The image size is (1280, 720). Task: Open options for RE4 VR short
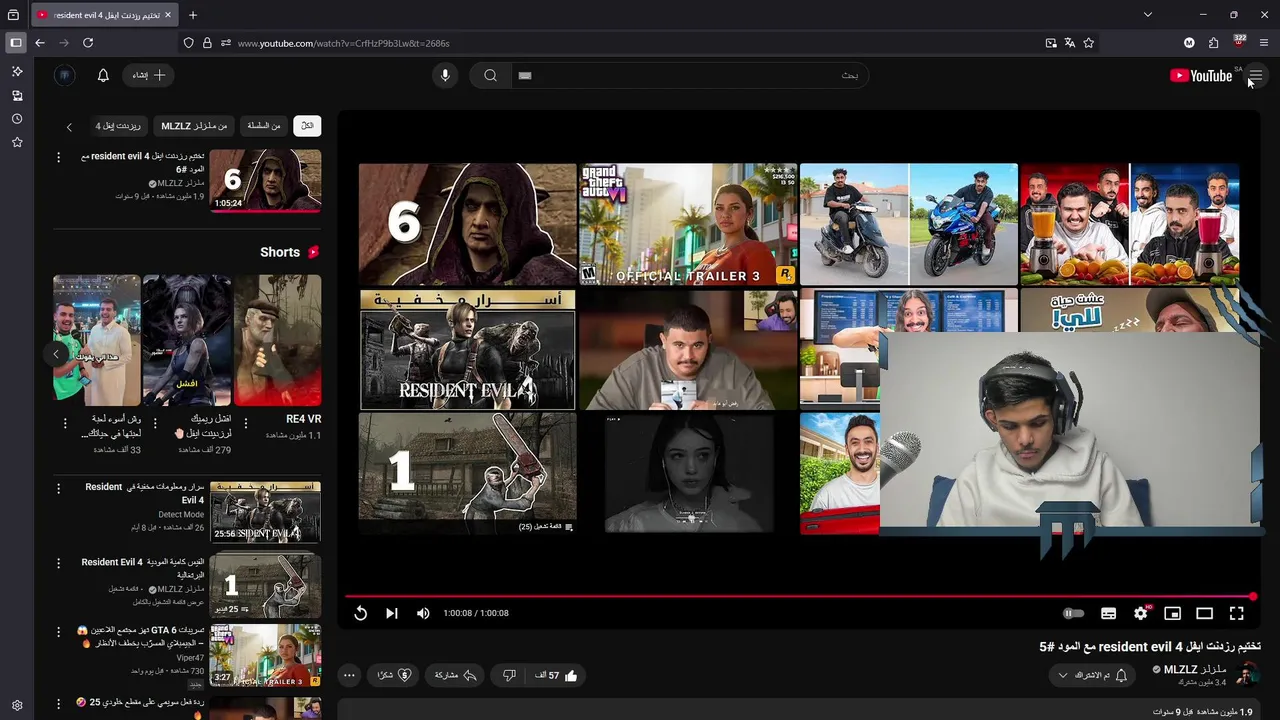pyautogui.click(x=246, y=424)
